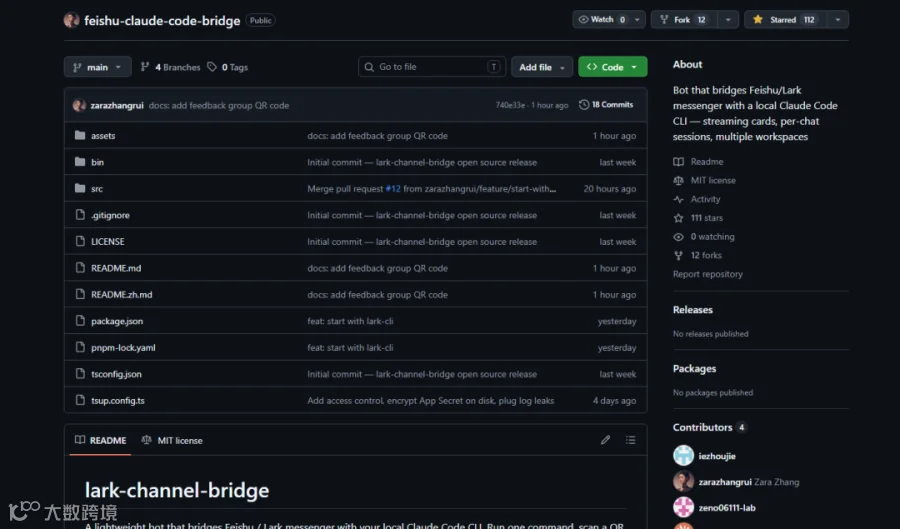Click the iezhoujie contributor name
Image resolution: width=900 pixels, height=529 pixels.
717,456
